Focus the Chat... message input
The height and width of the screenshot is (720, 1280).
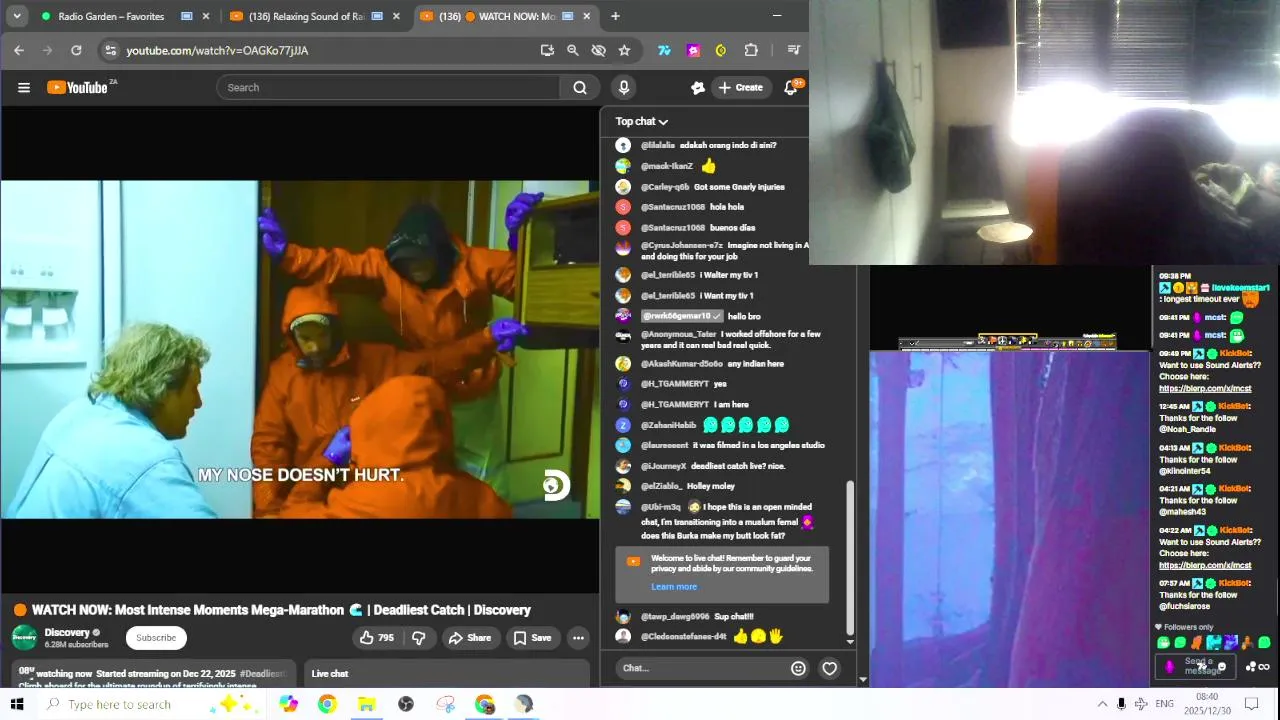[703, 668]
